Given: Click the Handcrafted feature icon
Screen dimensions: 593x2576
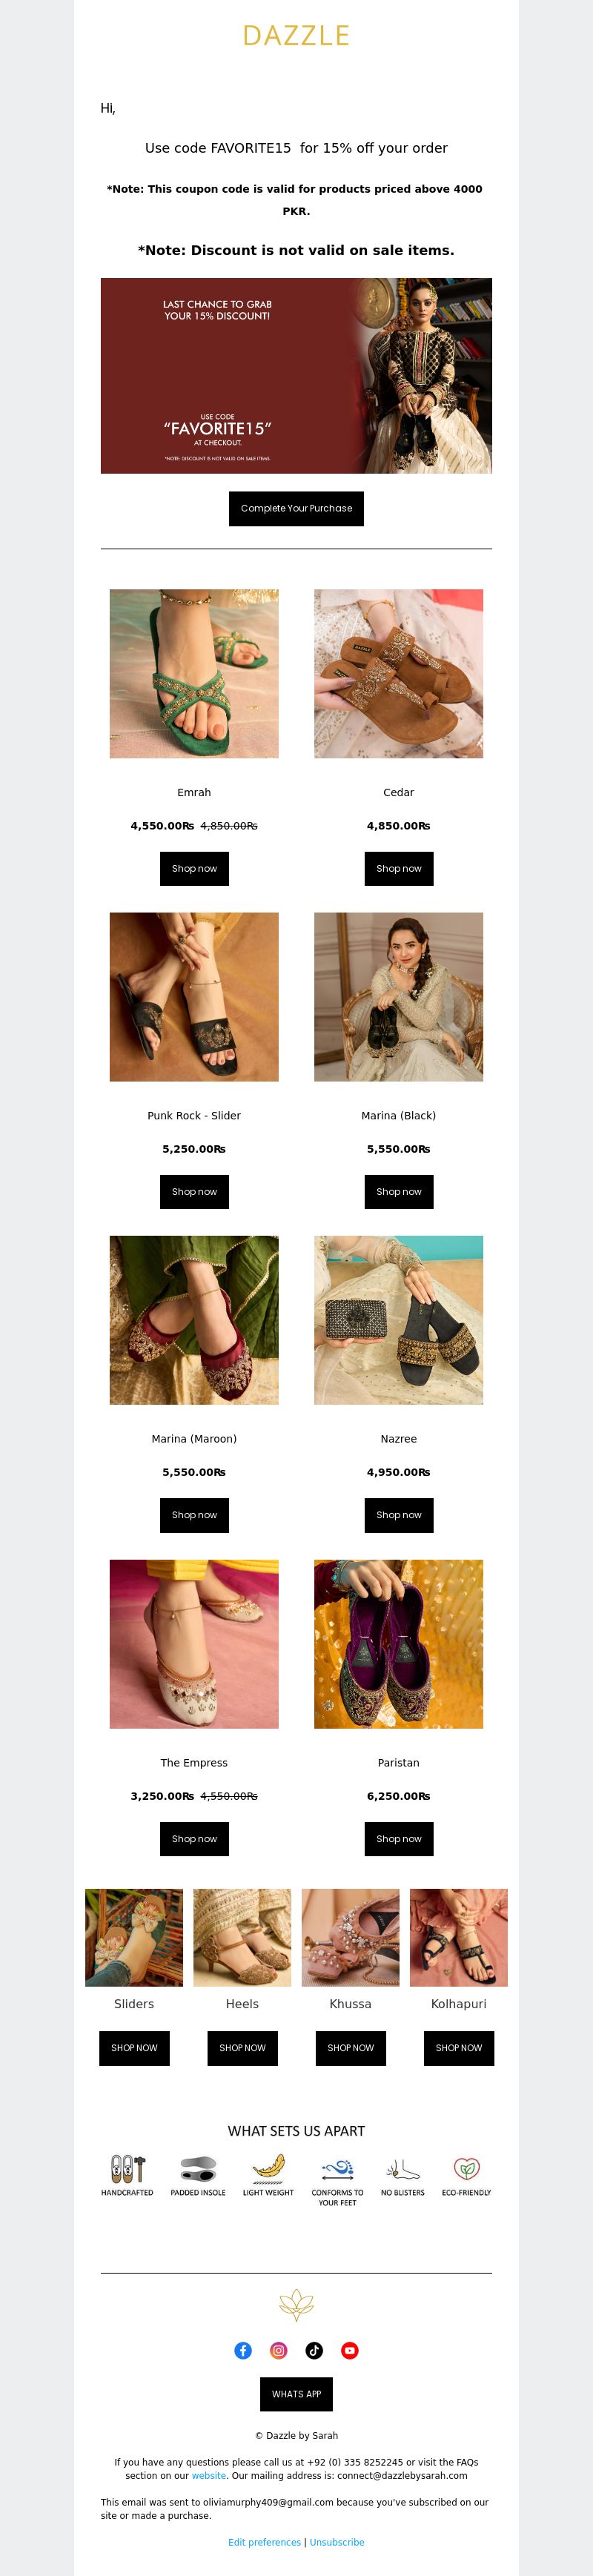Looking at the screenshot, I should click(x=127, y=2168).
